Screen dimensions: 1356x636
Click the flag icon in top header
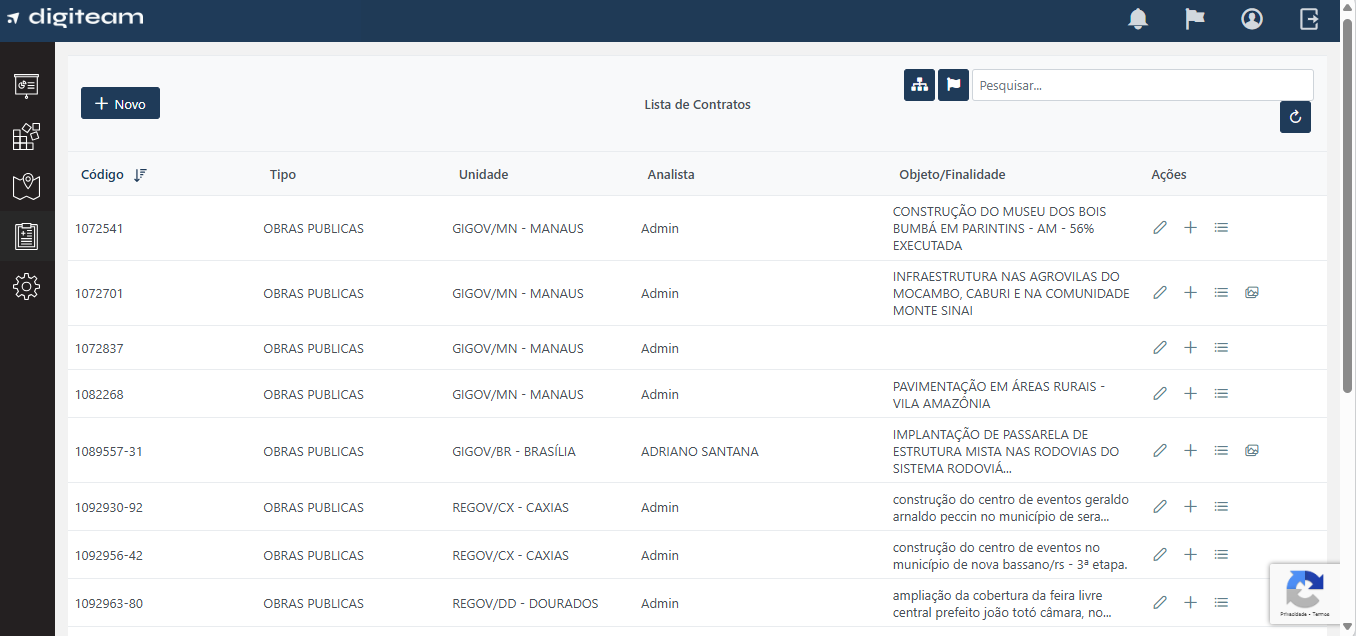[1195, 19]
